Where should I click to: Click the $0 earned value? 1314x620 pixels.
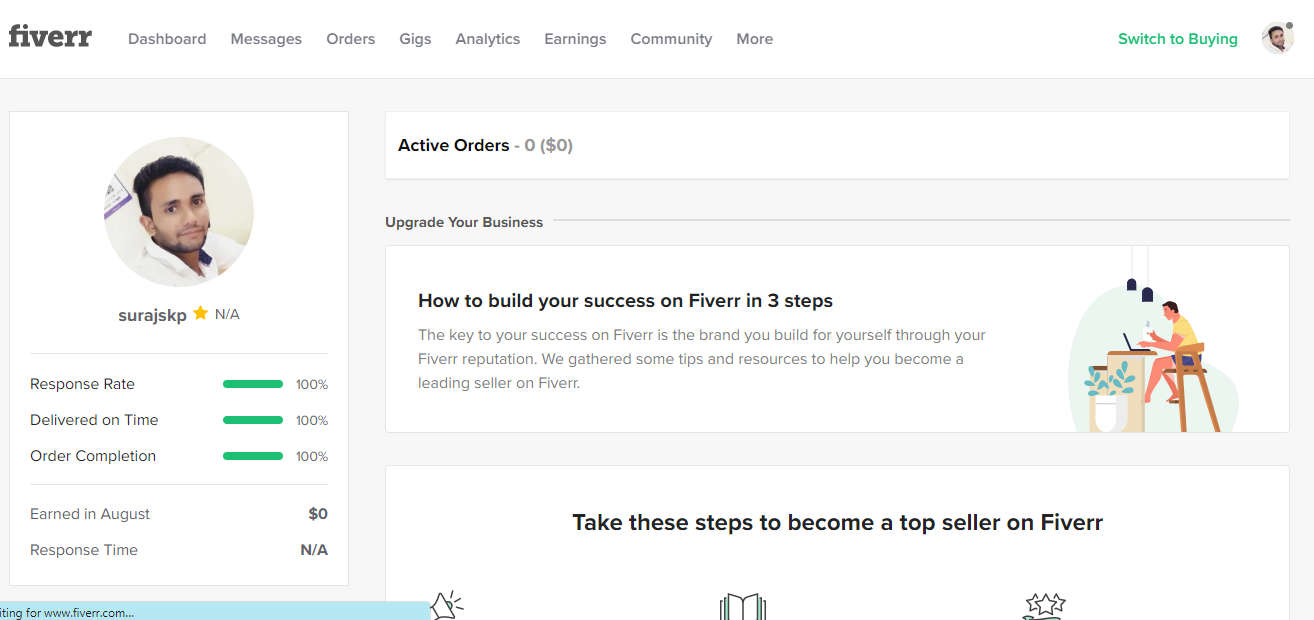coord(318,514)
